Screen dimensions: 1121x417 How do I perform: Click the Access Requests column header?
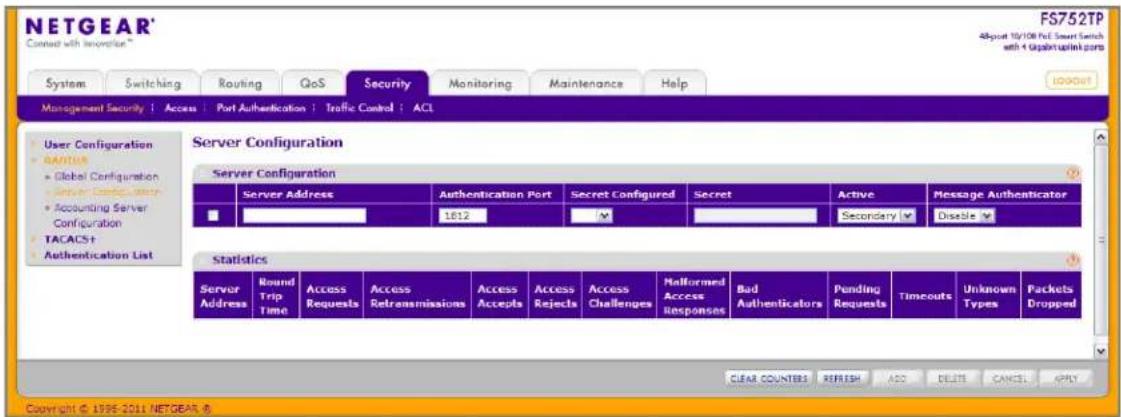tap(332, 295)
